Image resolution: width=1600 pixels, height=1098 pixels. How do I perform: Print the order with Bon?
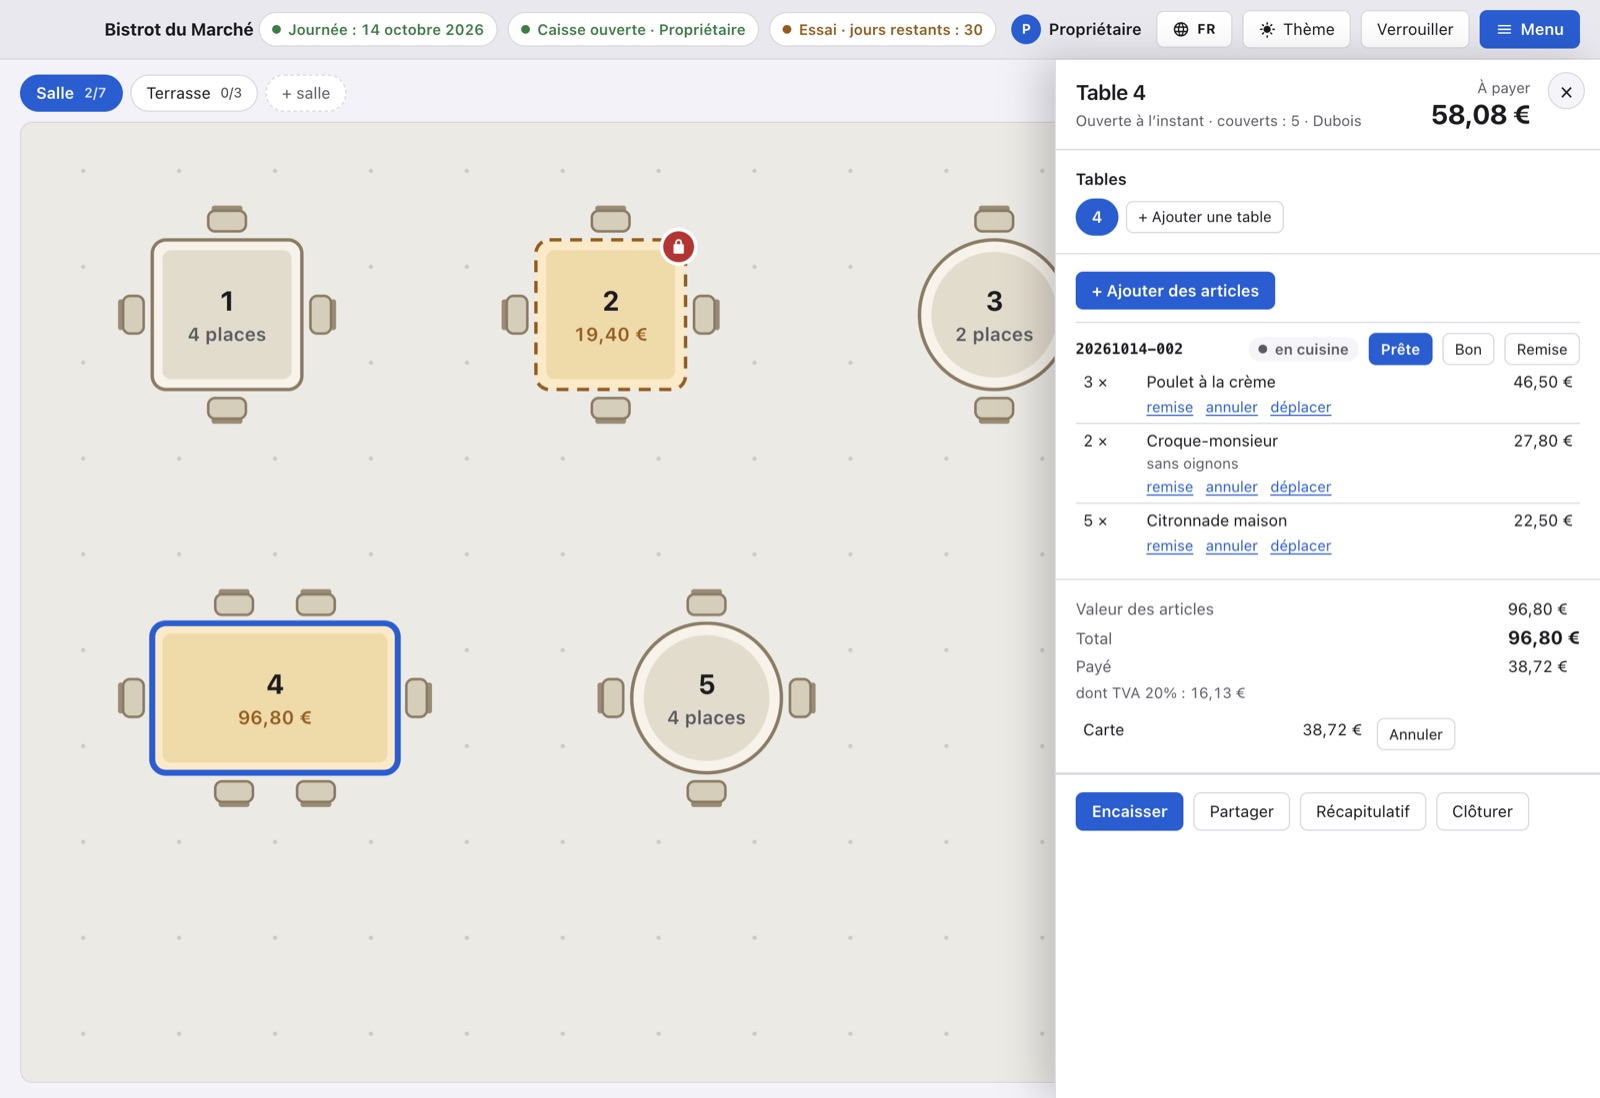[1468, 349]
